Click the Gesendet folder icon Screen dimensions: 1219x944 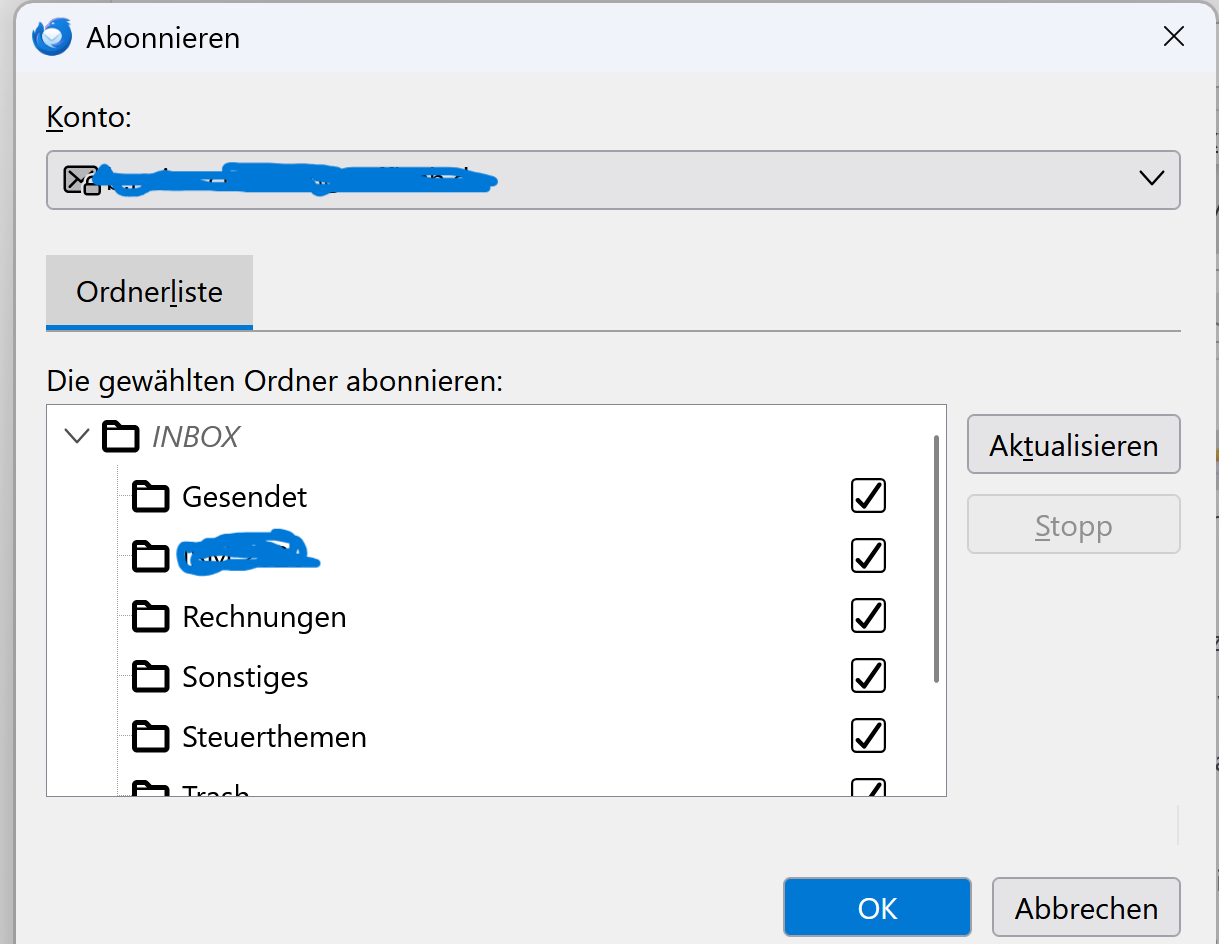[151, 497]
